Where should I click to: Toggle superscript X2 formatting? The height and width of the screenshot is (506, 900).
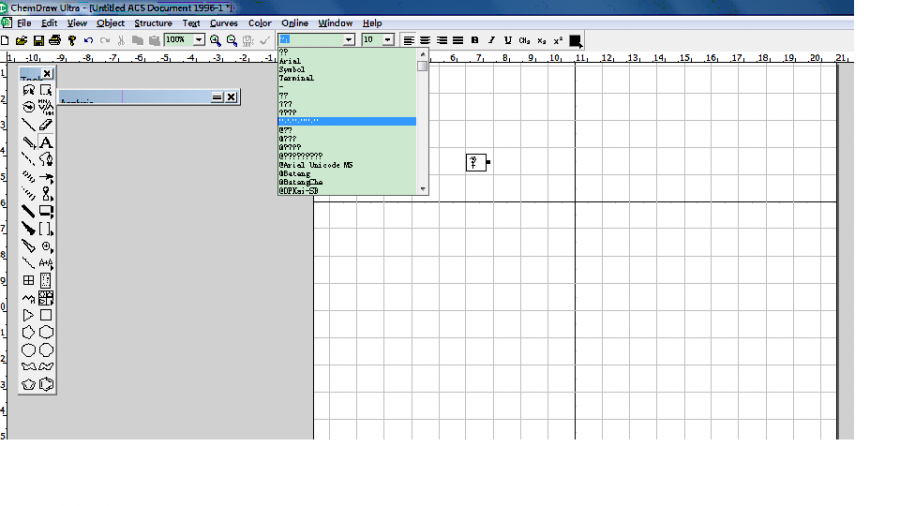[558, 40]
